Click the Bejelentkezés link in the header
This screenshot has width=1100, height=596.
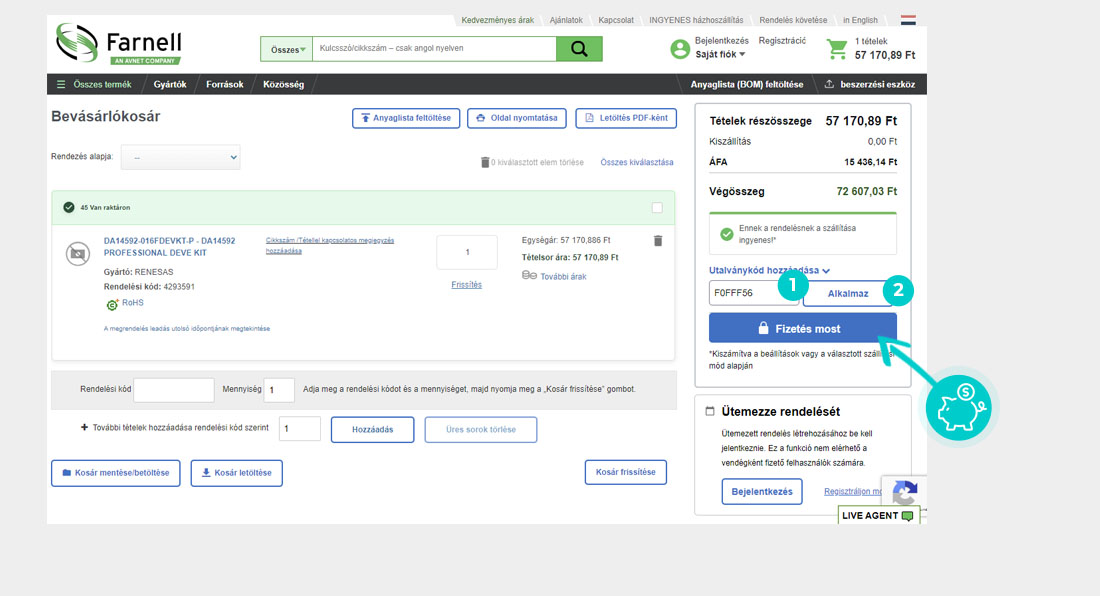(x=722, y=41)
